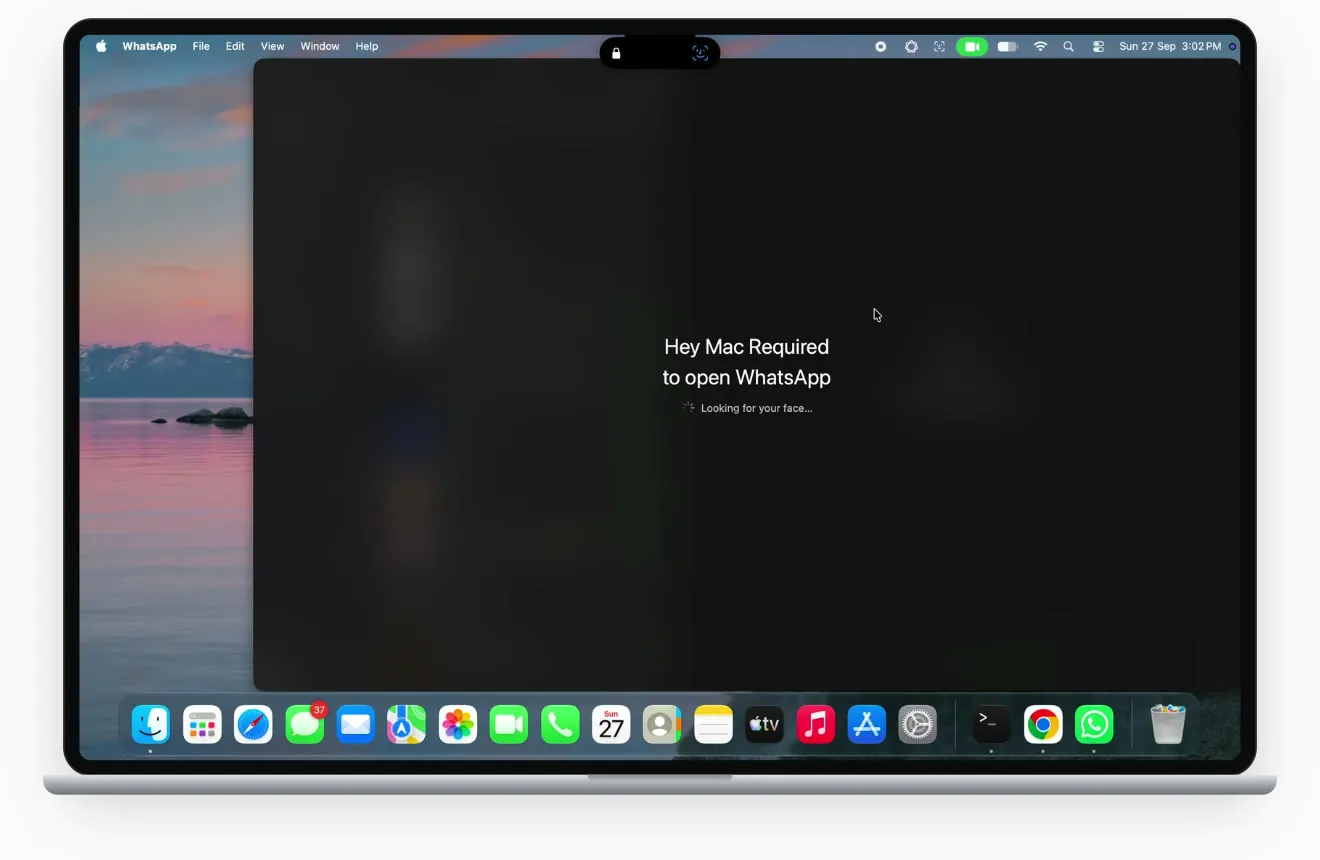
Task: Open Spotlight search in menu bar
Action: click(1069, 46)
